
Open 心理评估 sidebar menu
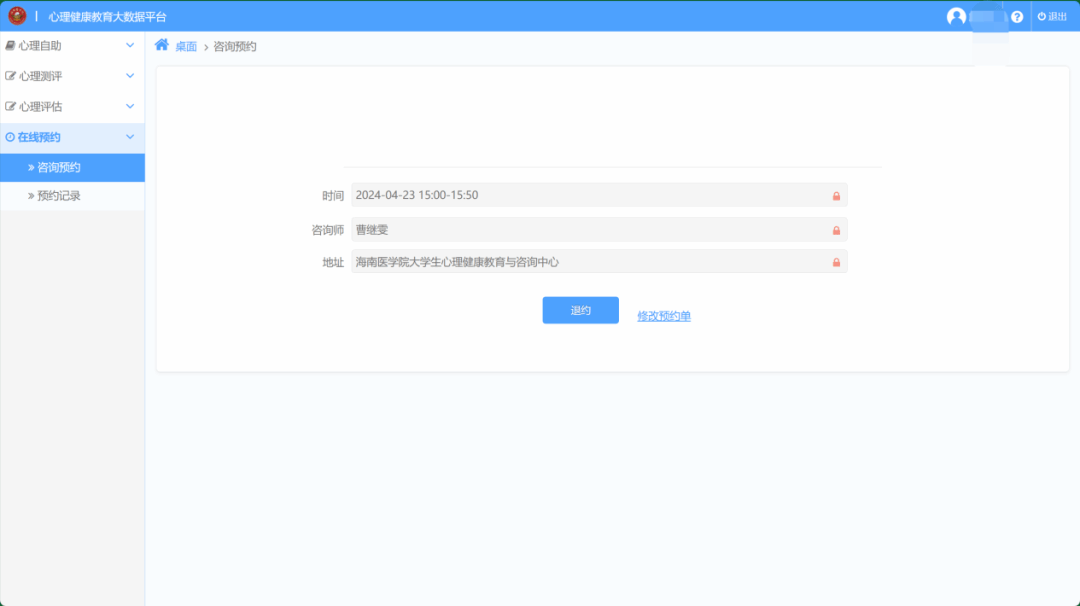[x=72, y=106]
